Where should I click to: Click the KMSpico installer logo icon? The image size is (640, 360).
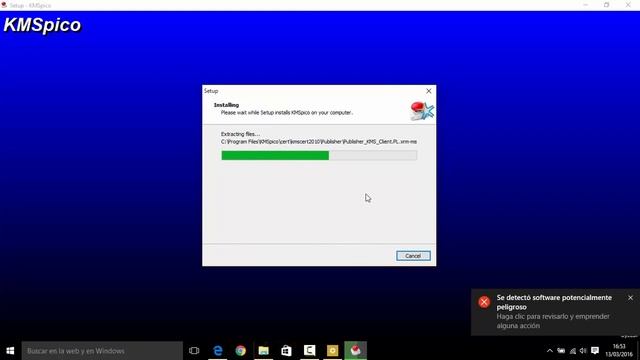422,111
